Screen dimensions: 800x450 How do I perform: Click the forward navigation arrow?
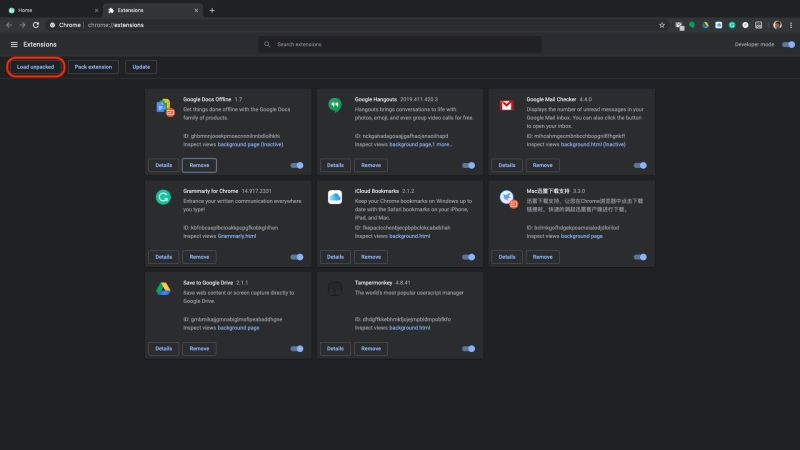click(22, 25)
